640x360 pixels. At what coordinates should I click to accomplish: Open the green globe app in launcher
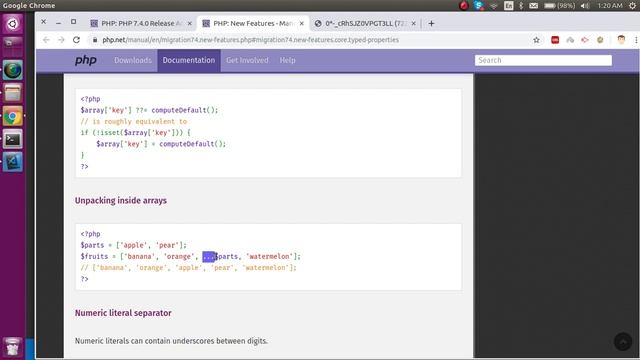click(x=13, y=70)
